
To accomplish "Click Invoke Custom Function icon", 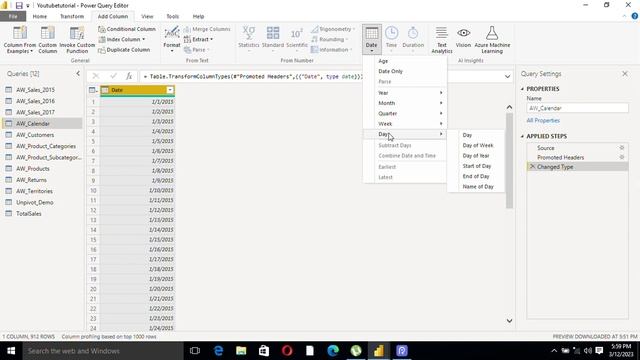I will pyautogui.click(x=77, y=39).
